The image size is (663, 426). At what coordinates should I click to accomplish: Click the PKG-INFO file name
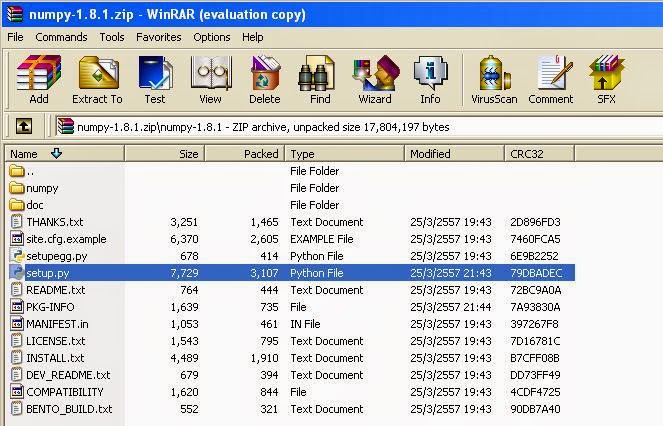50,307
